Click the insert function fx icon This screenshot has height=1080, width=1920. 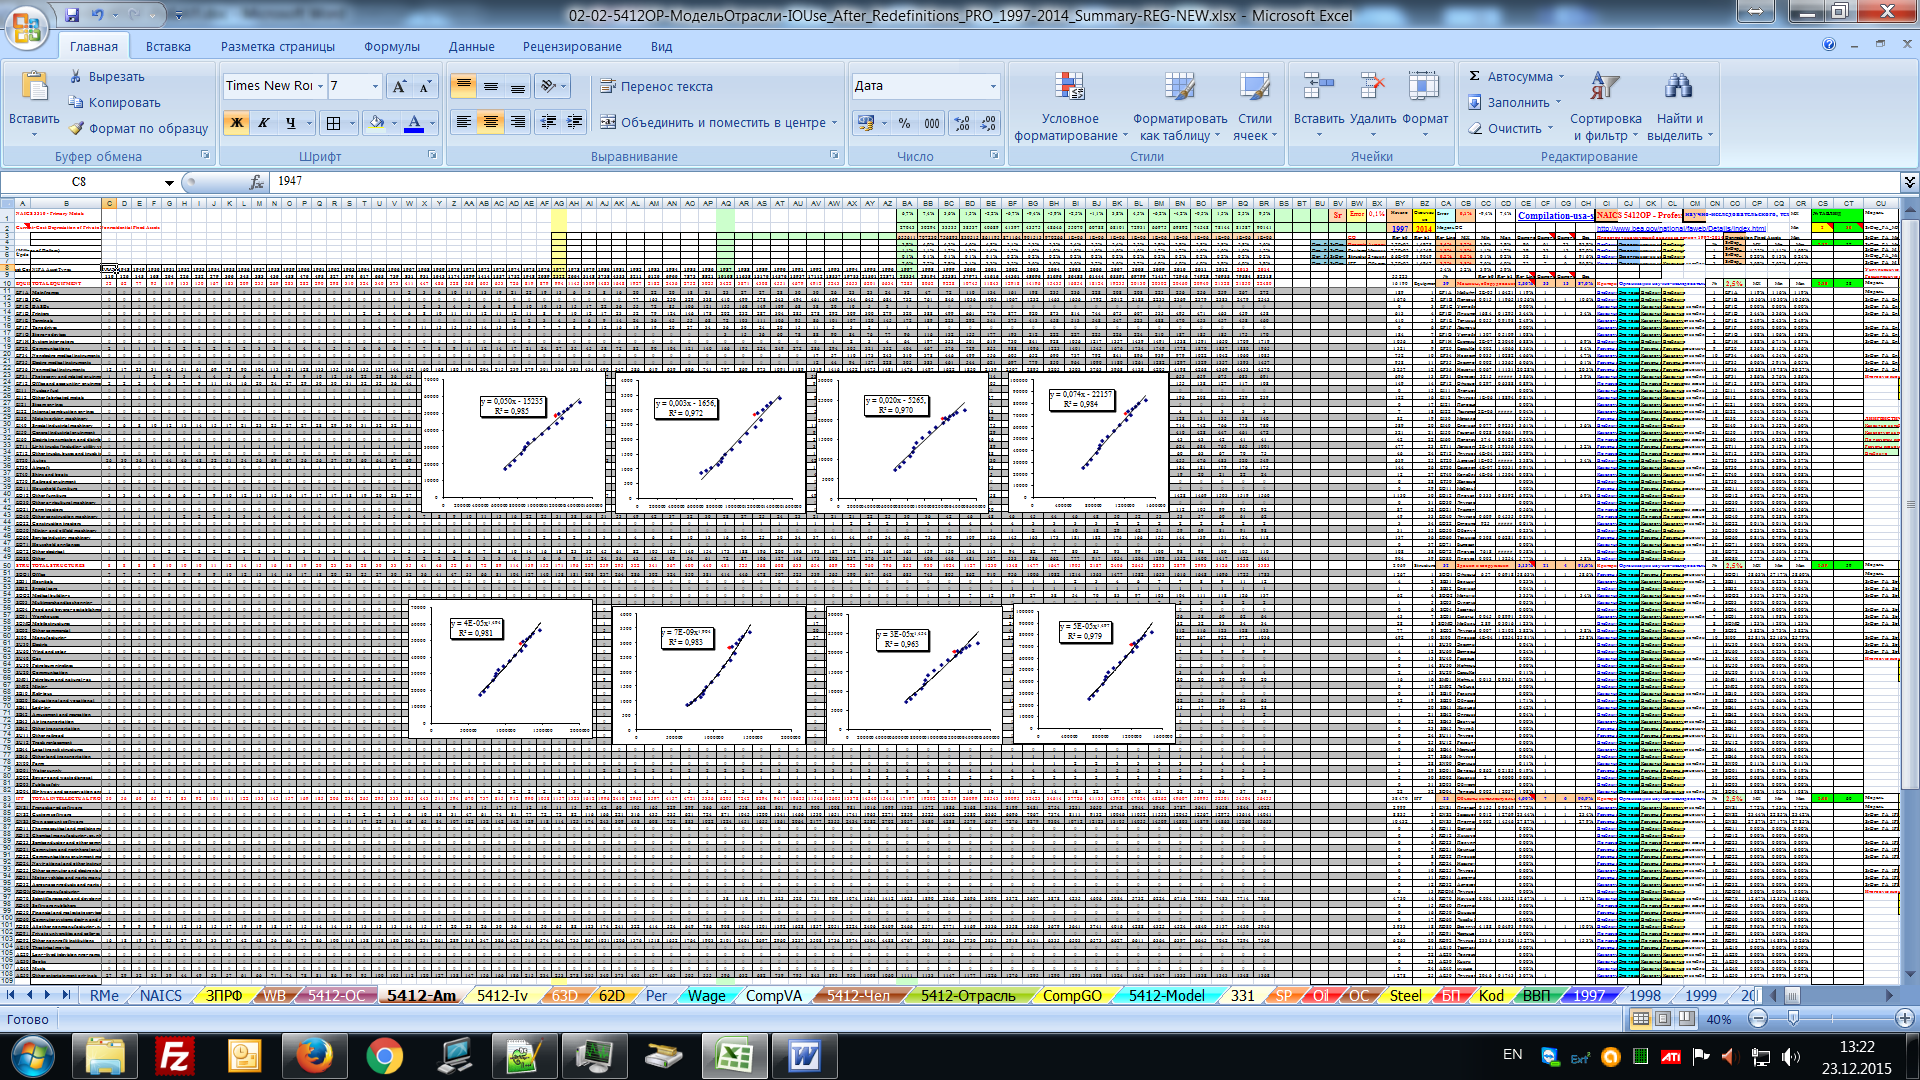pos(257,181)
